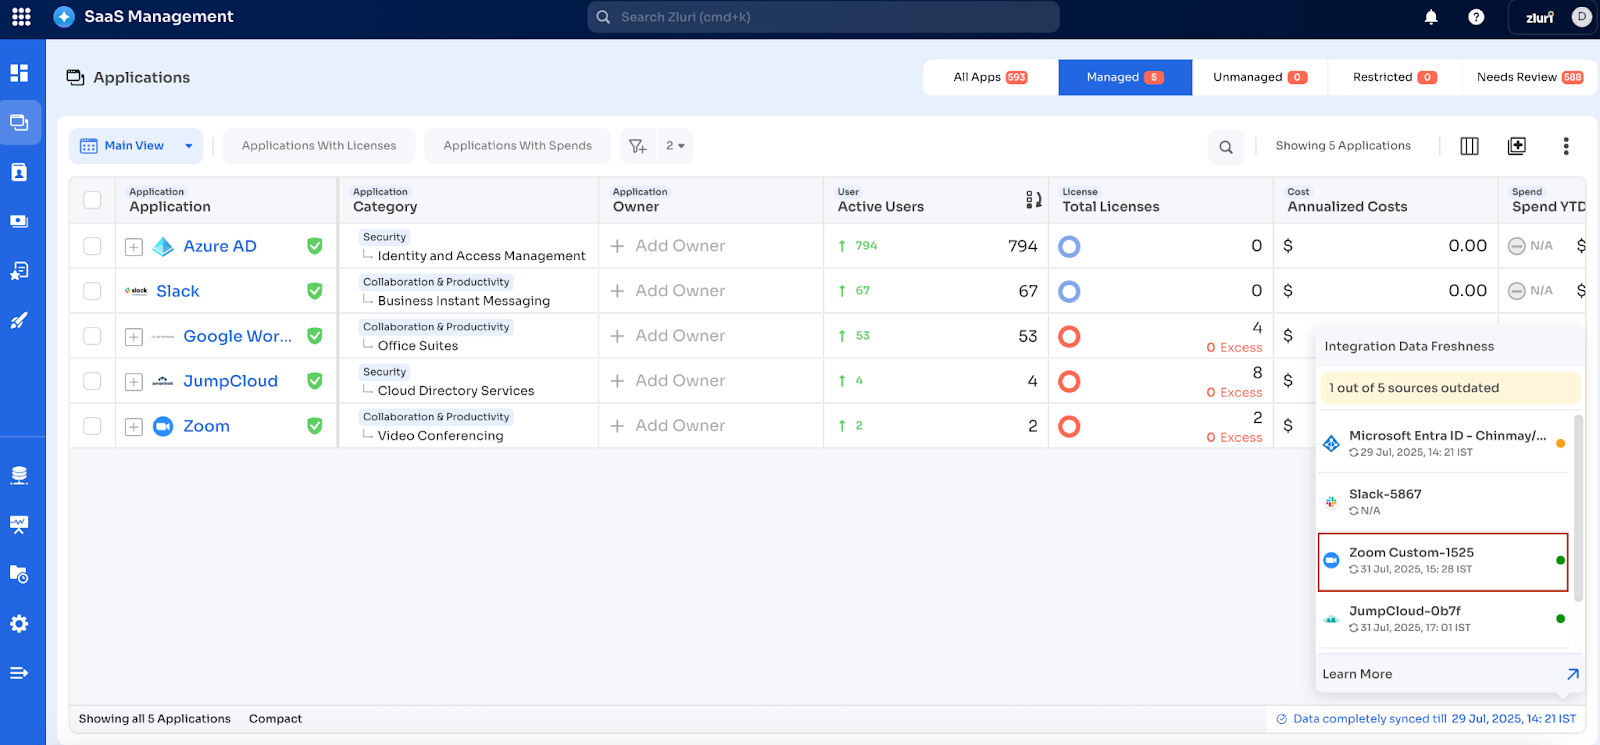Click the Slack verified shield icon
The height and width of the screenshot is (745, 1600).
pos(315,291)
